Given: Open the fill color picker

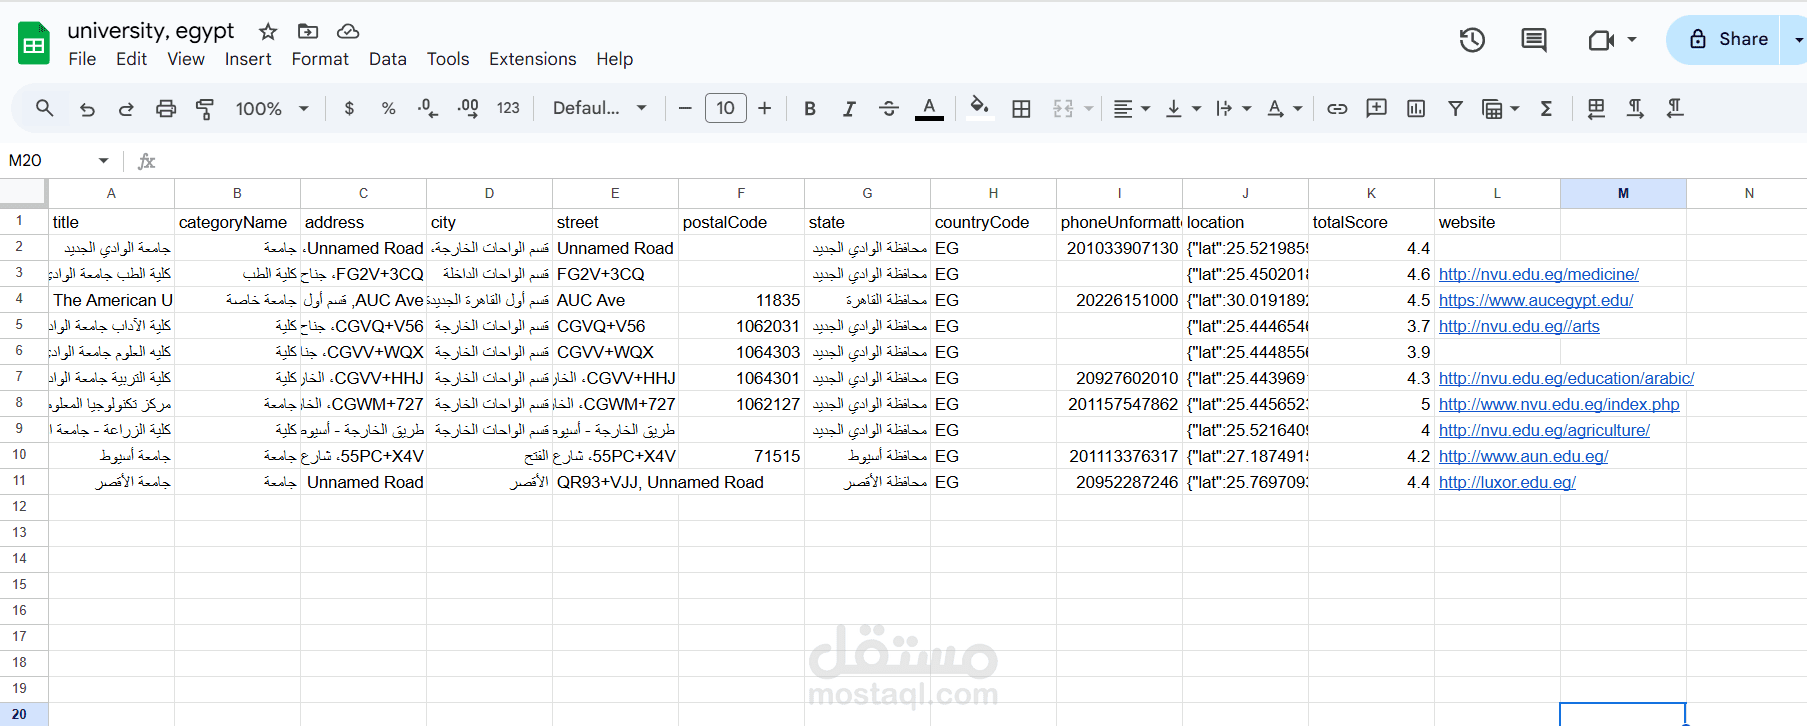Looking at the screenshot, I should tap(979, 108).
